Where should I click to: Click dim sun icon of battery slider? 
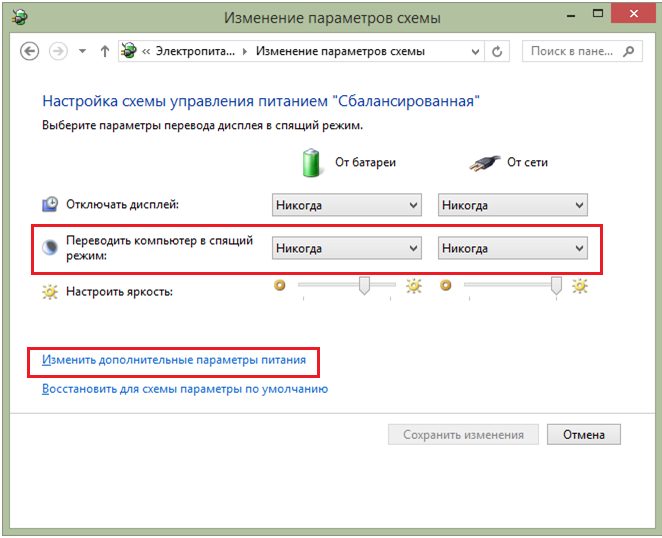pos(279,285)
